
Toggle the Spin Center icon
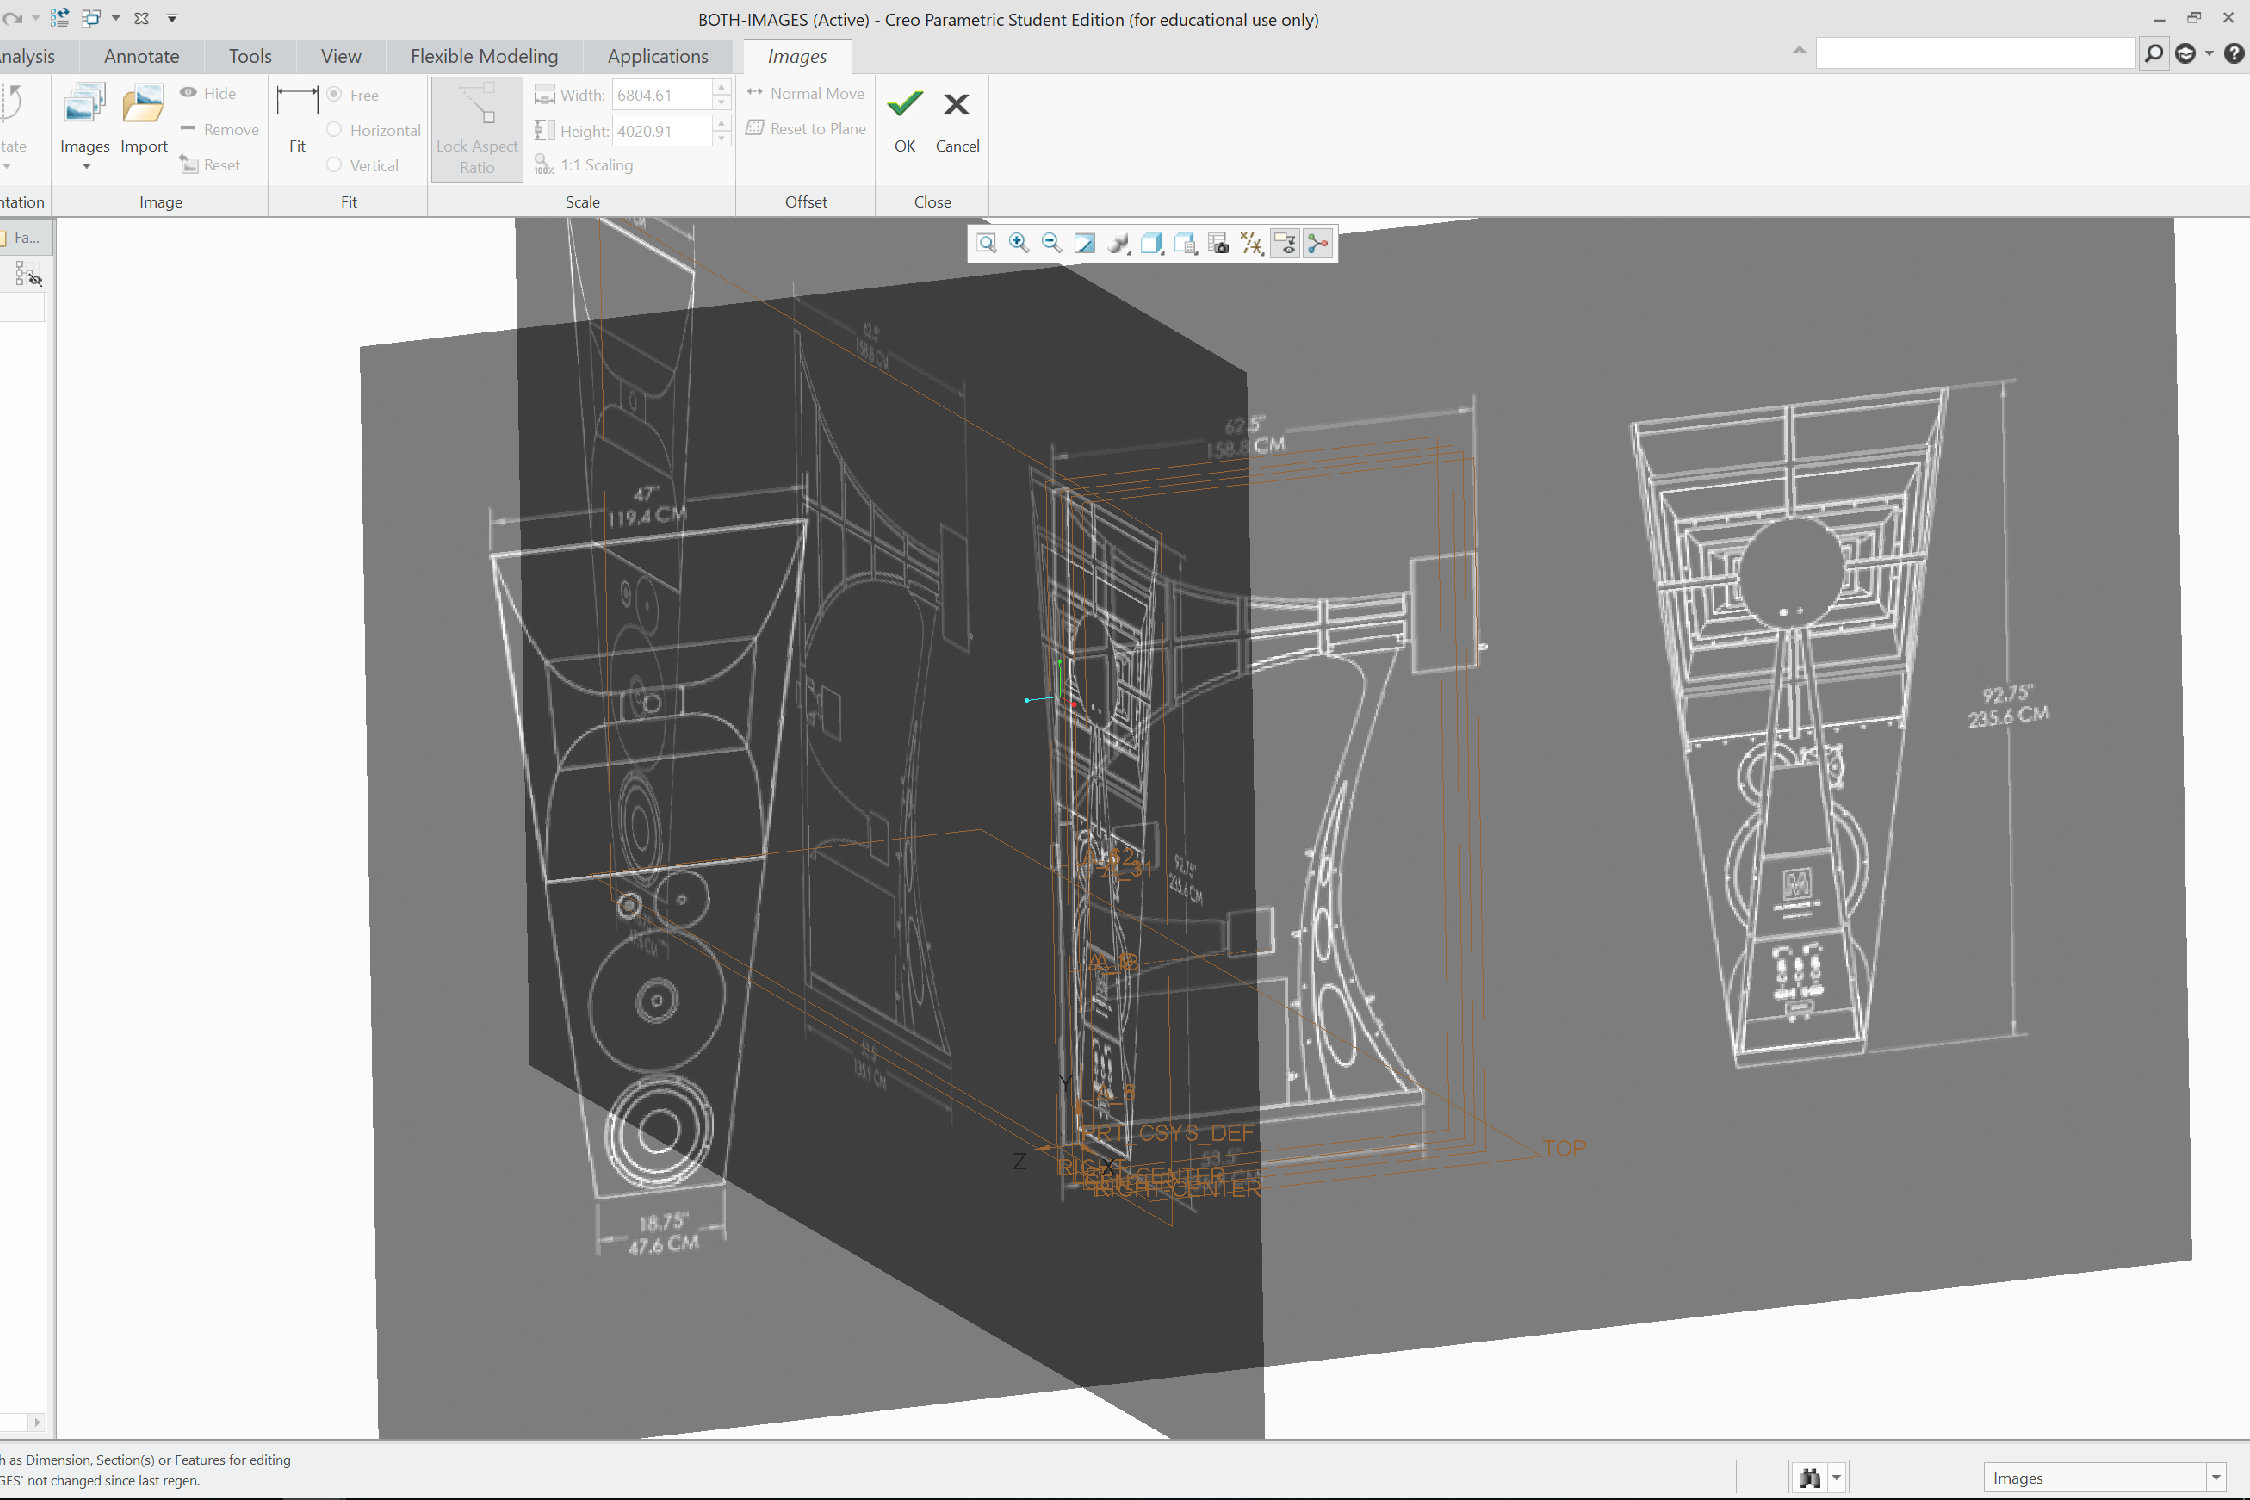click(1318, 243)
